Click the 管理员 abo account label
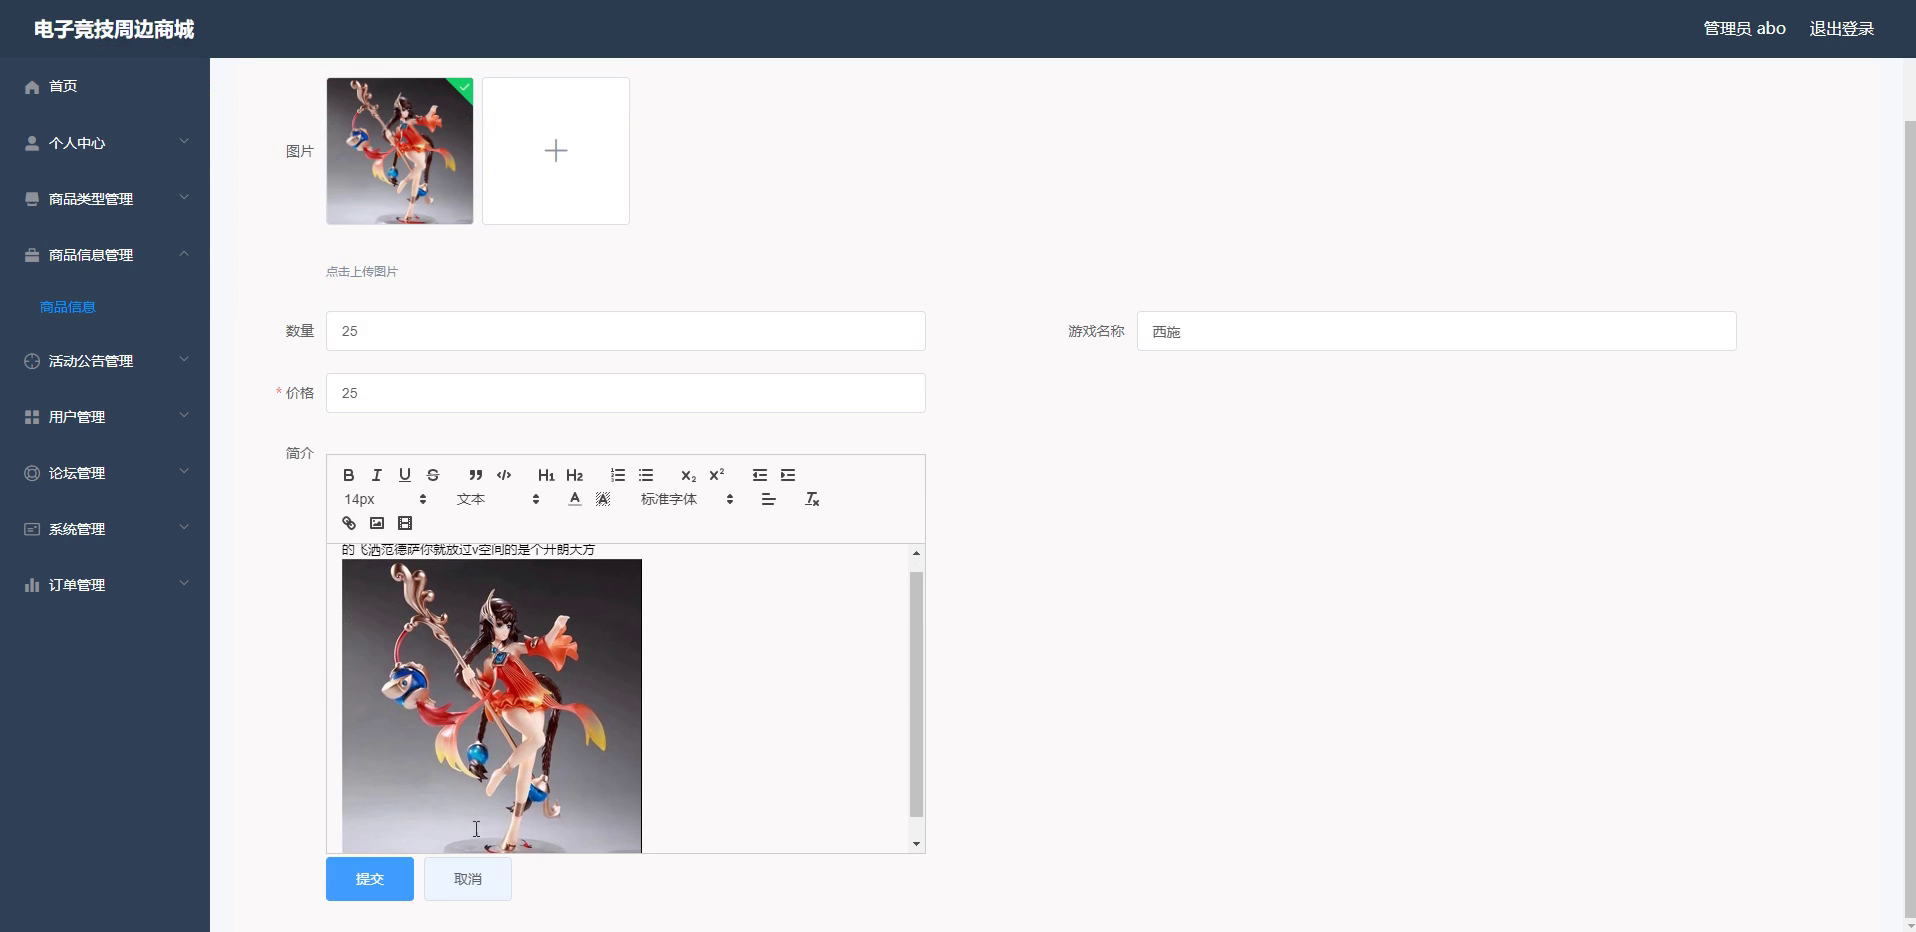Screen dimensions: 1916x932 pos(1744,29)
